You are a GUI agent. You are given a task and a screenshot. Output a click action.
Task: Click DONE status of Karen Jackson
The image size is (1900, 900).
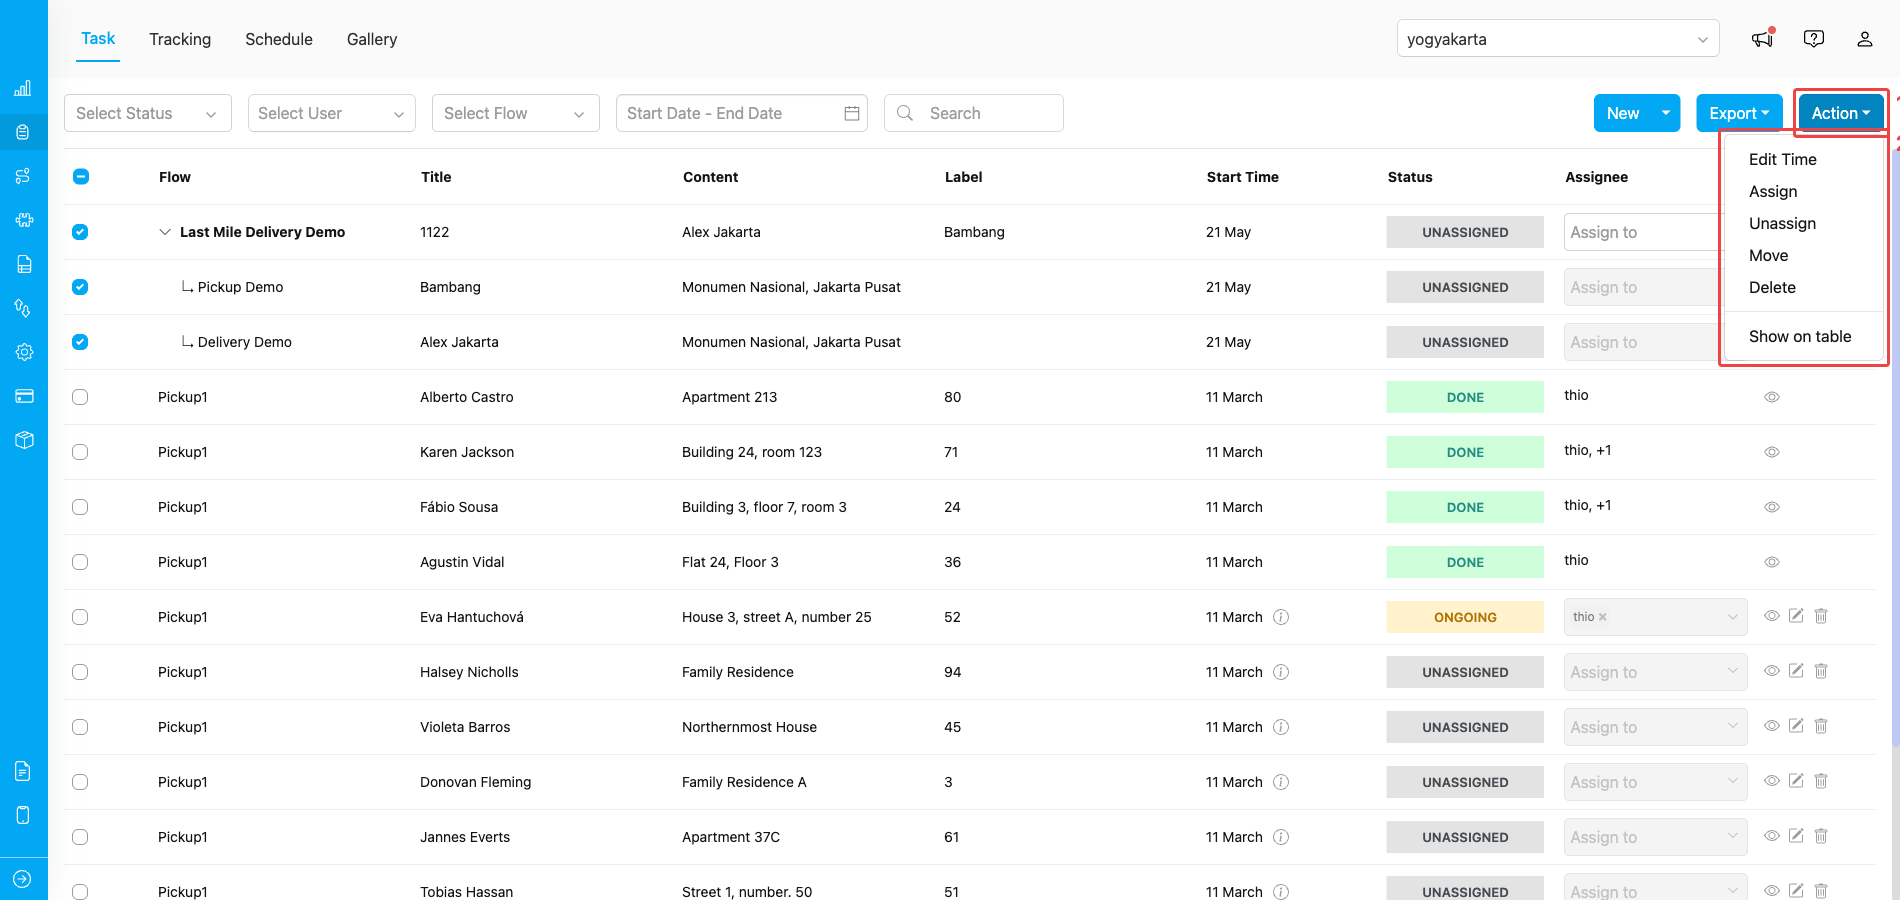pos(1465,452)
